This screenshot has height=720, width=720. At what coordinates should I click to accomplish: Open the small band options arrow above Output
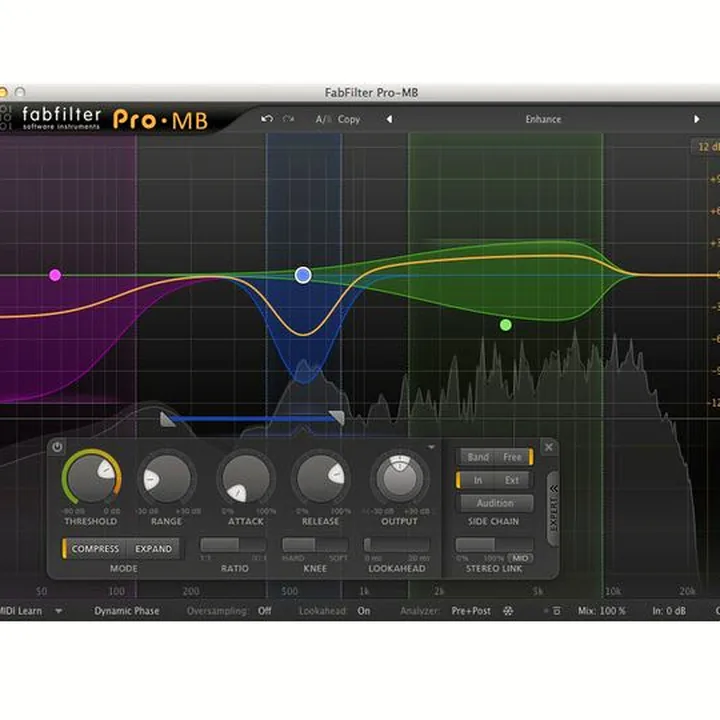click(431, 447)
